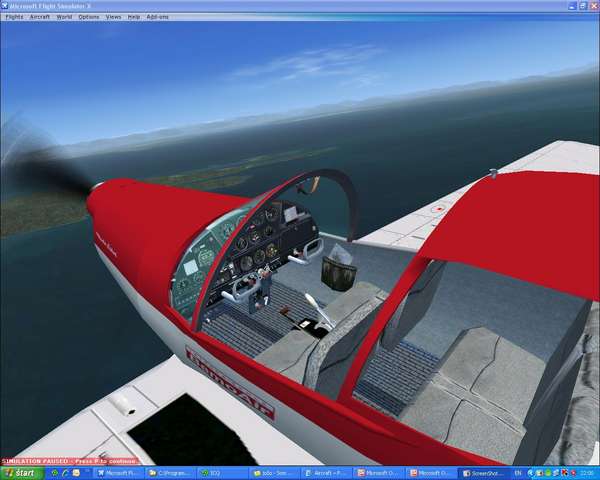The image size is (600, 480).
Task: Open the World menu
Action: click(64, 17)
